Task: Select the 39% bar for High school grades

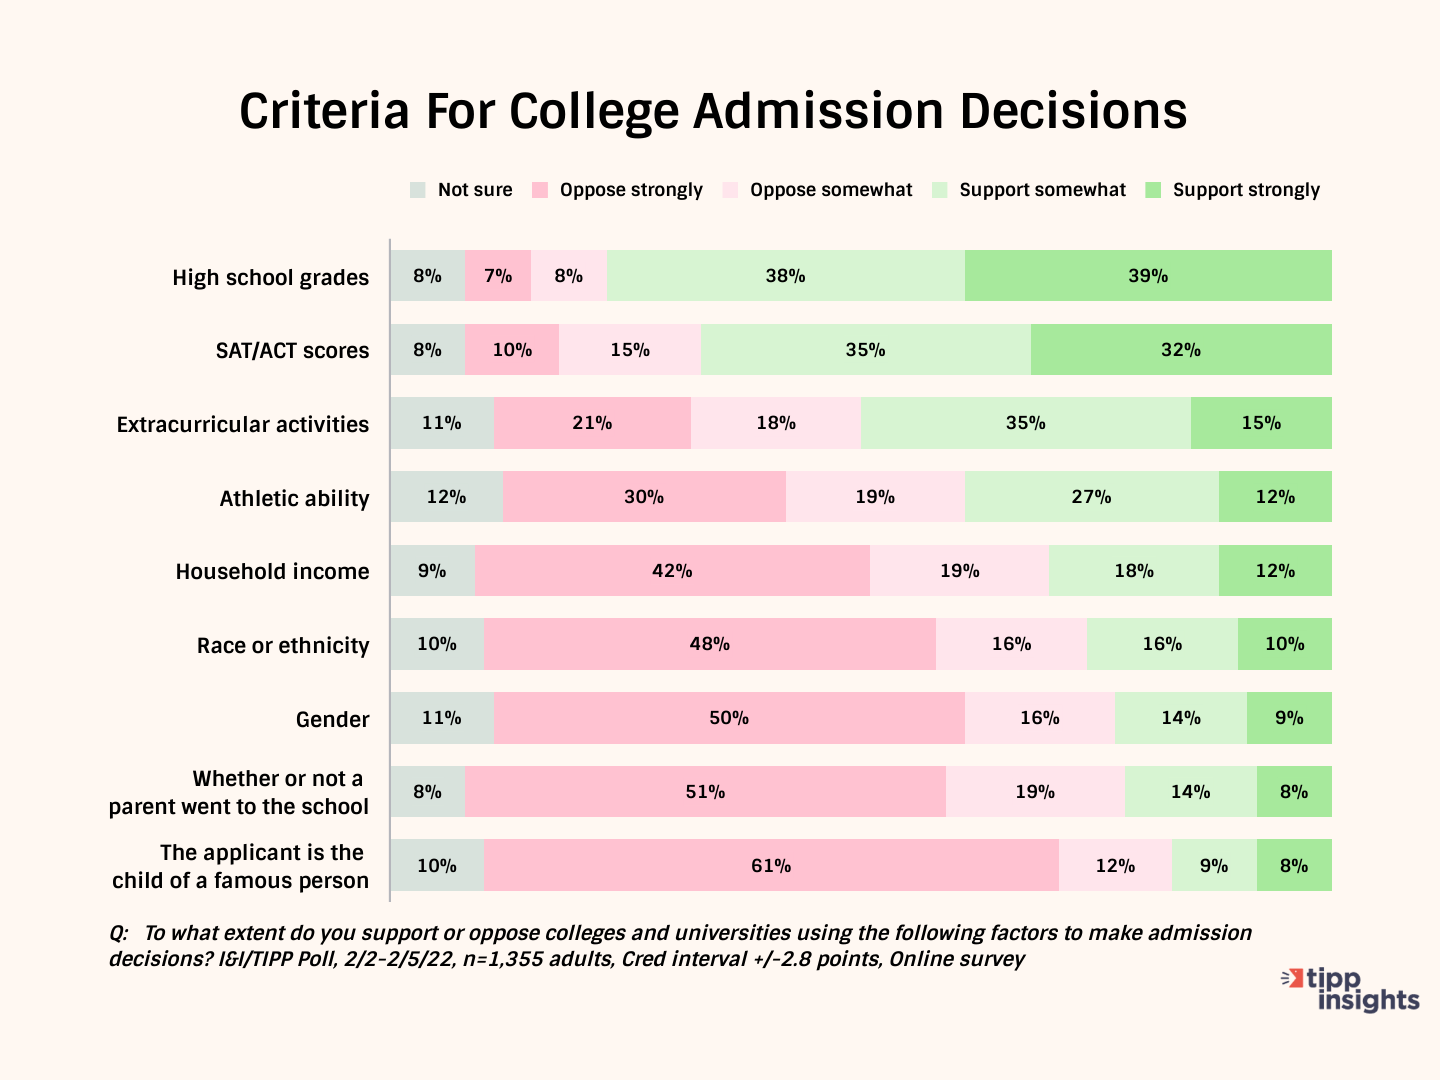Action: (1148, 276)
